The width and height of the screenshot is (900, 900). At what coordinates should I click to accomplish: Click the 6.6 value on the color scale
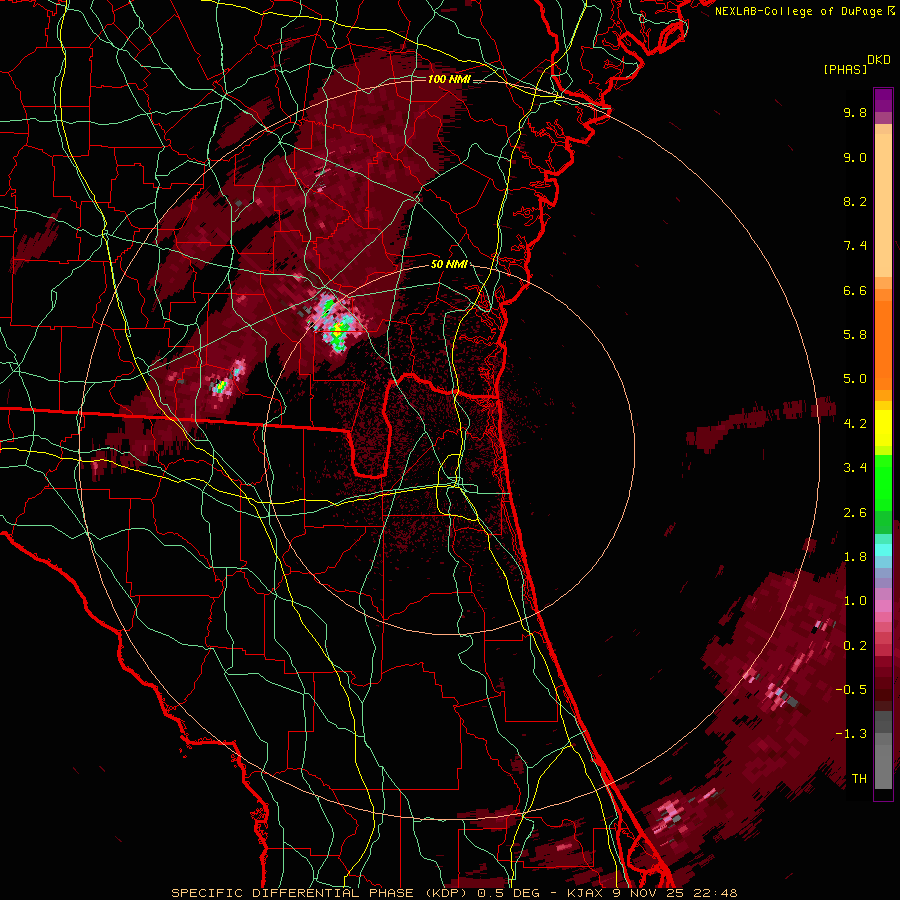click(855, 290)
